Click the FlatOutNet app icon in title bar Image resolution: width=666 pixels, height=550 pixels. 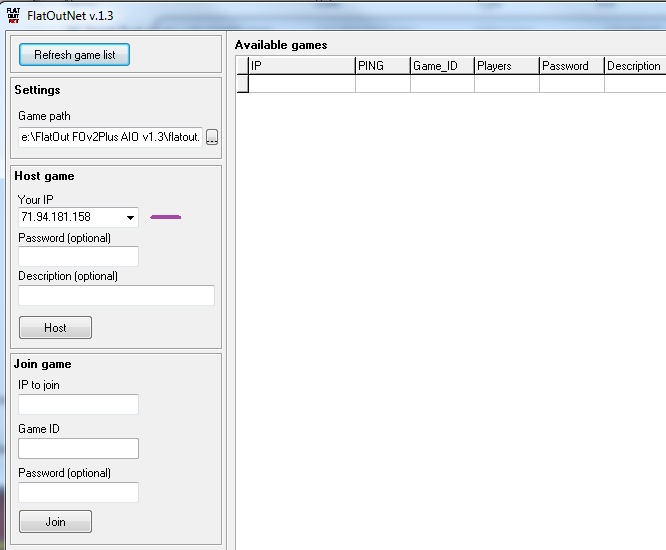(13, 15)
